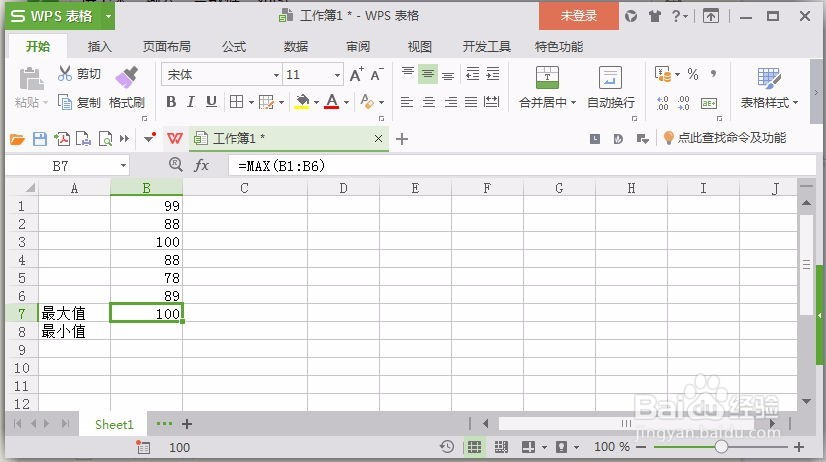Viewport: 826px width, 462px height.
Task: Open the WPS 表格 application menu arrow
Action: coord(108,16)
